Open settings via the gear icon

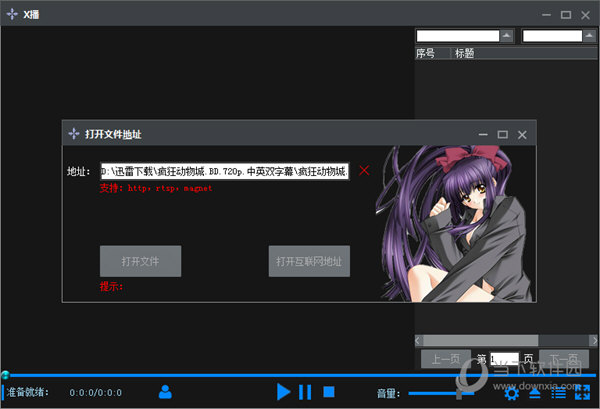[512, 393]
